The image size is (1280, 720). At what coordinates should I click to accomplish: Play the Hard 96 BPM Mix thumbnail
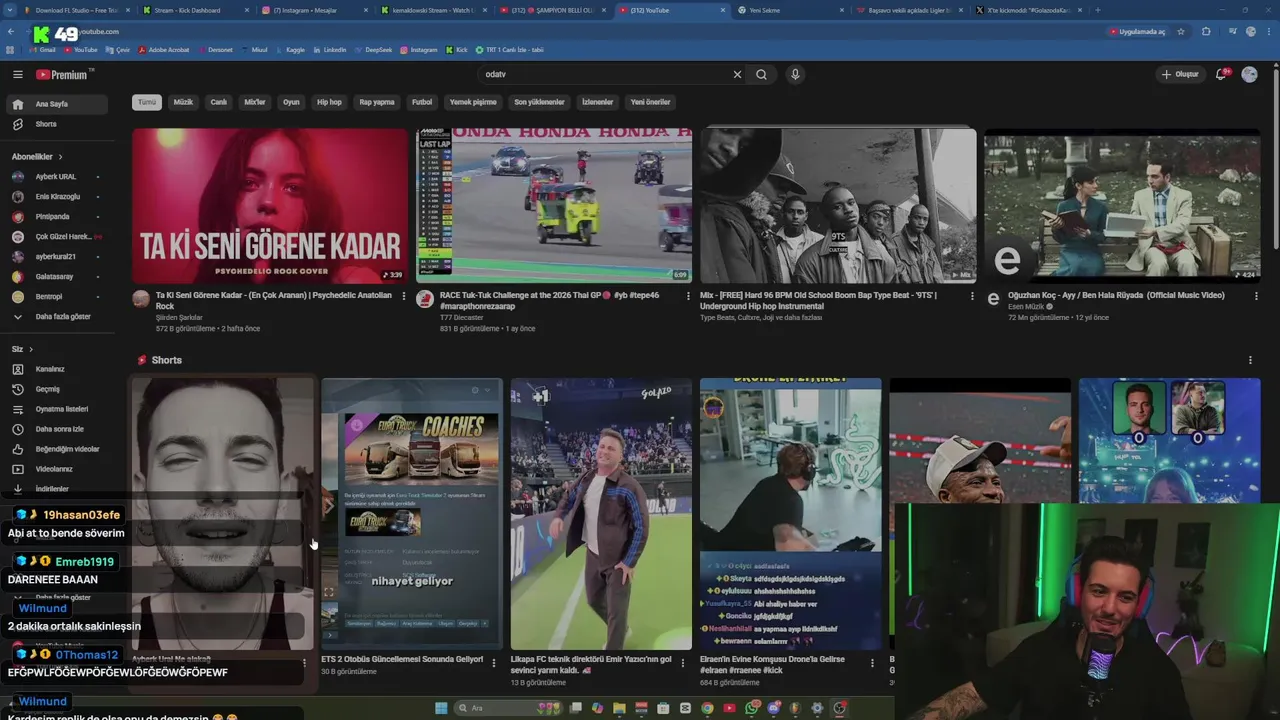(x=838, y=206)
